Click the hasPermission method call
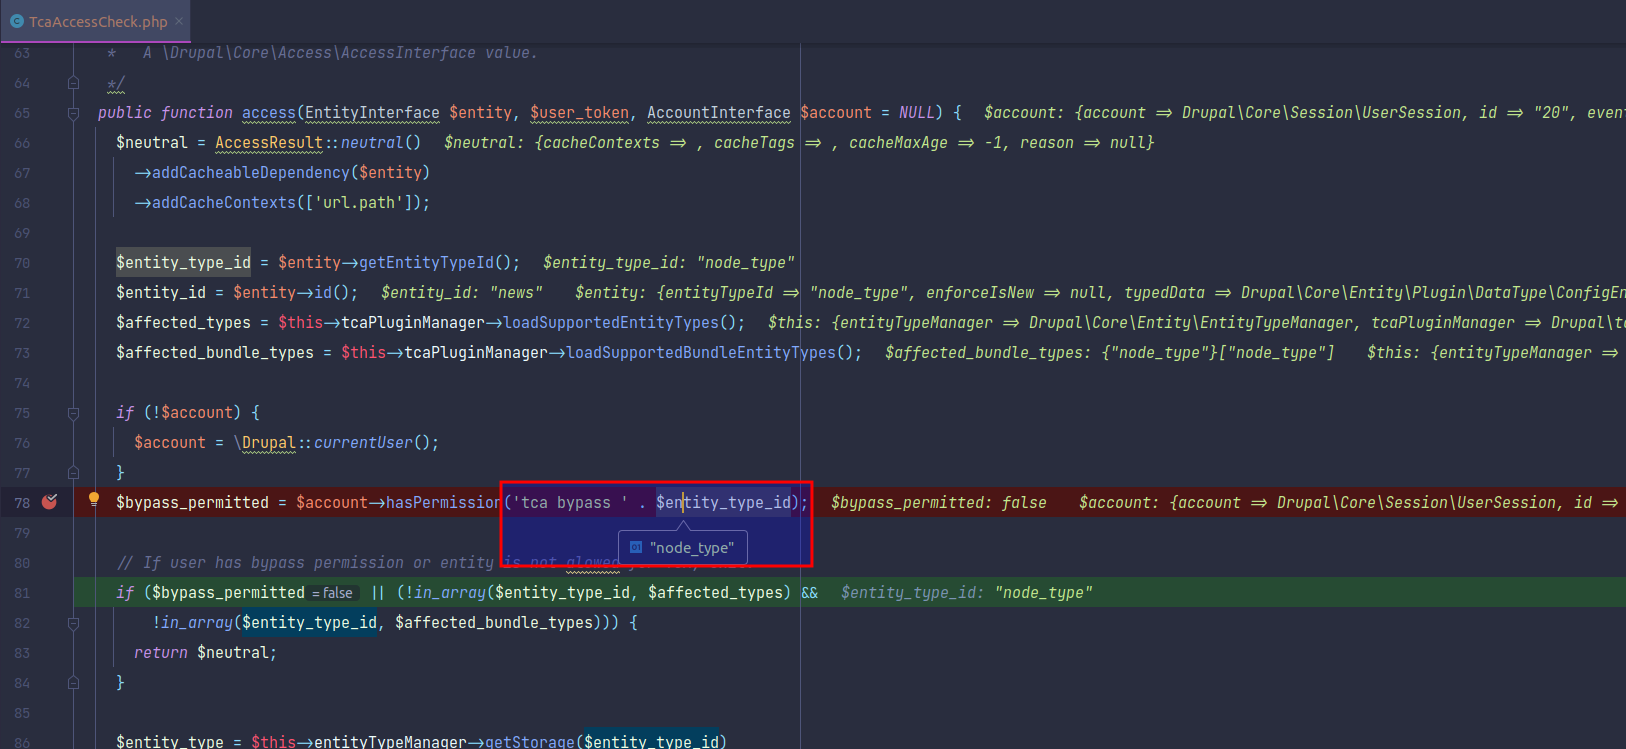The image size is (1626, 749). pos(442,503)
